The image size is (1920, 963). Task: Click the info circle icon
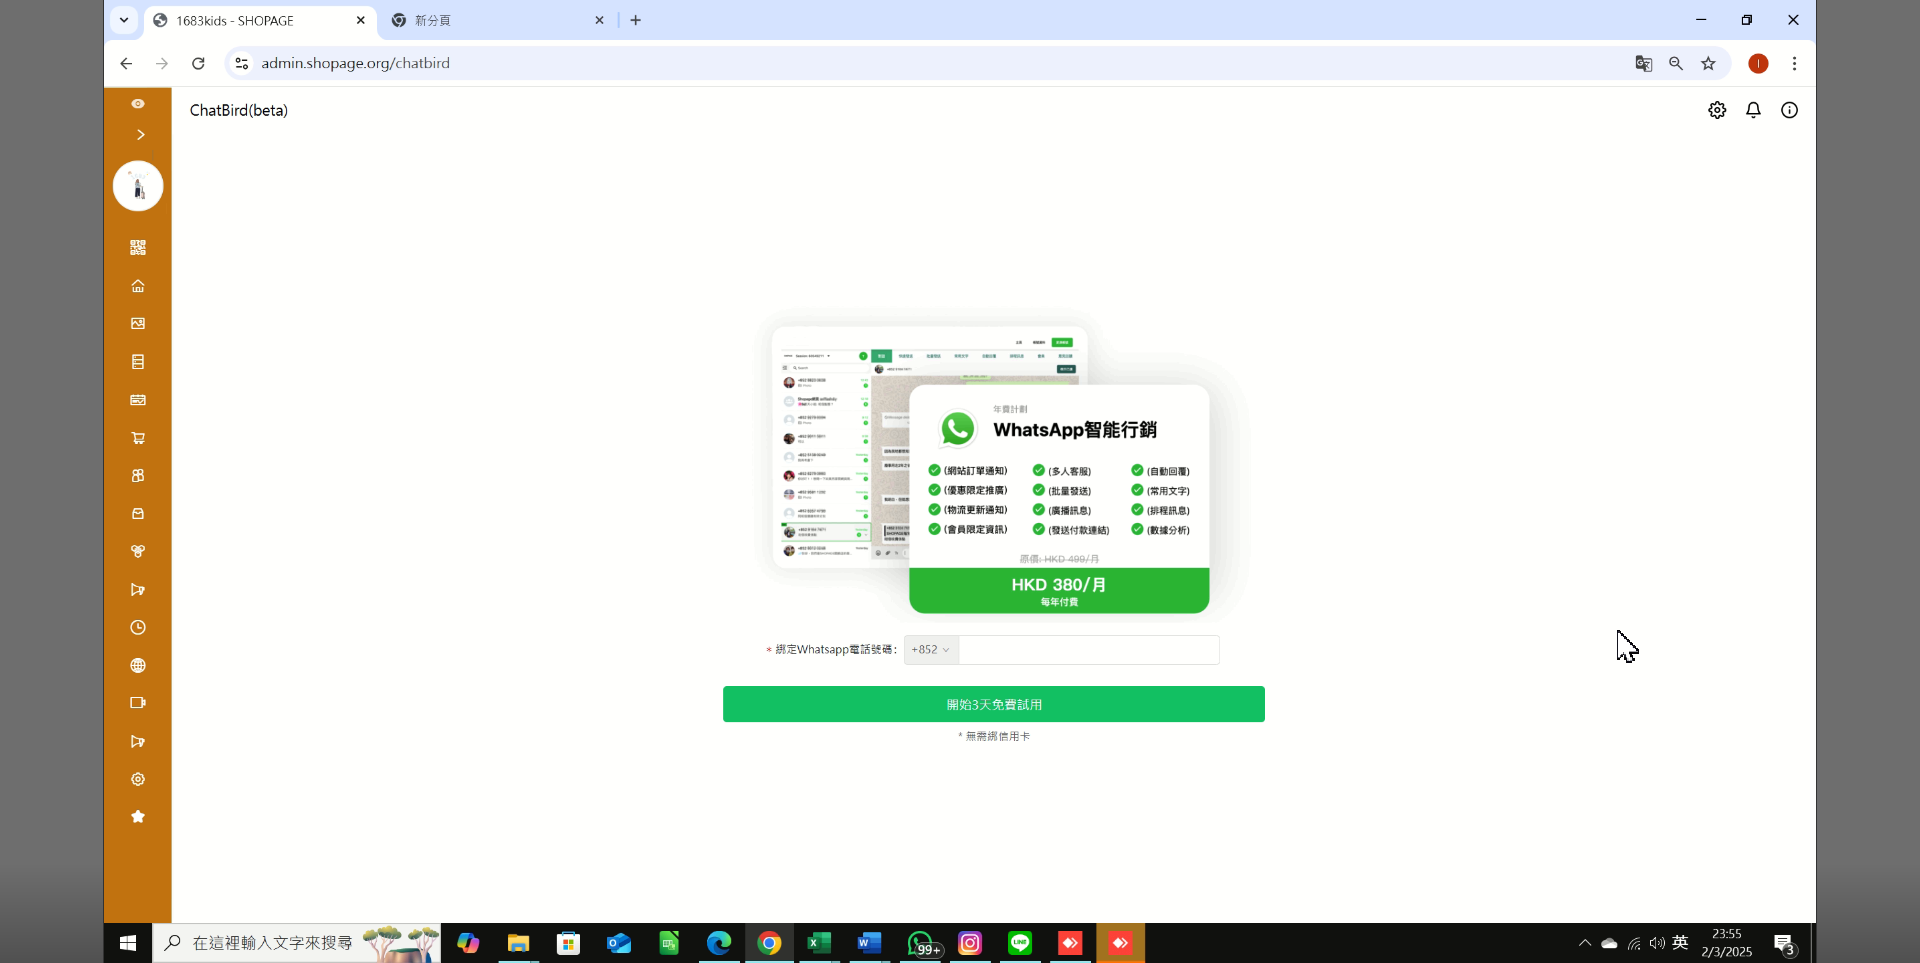click(x=1789, y=110)
